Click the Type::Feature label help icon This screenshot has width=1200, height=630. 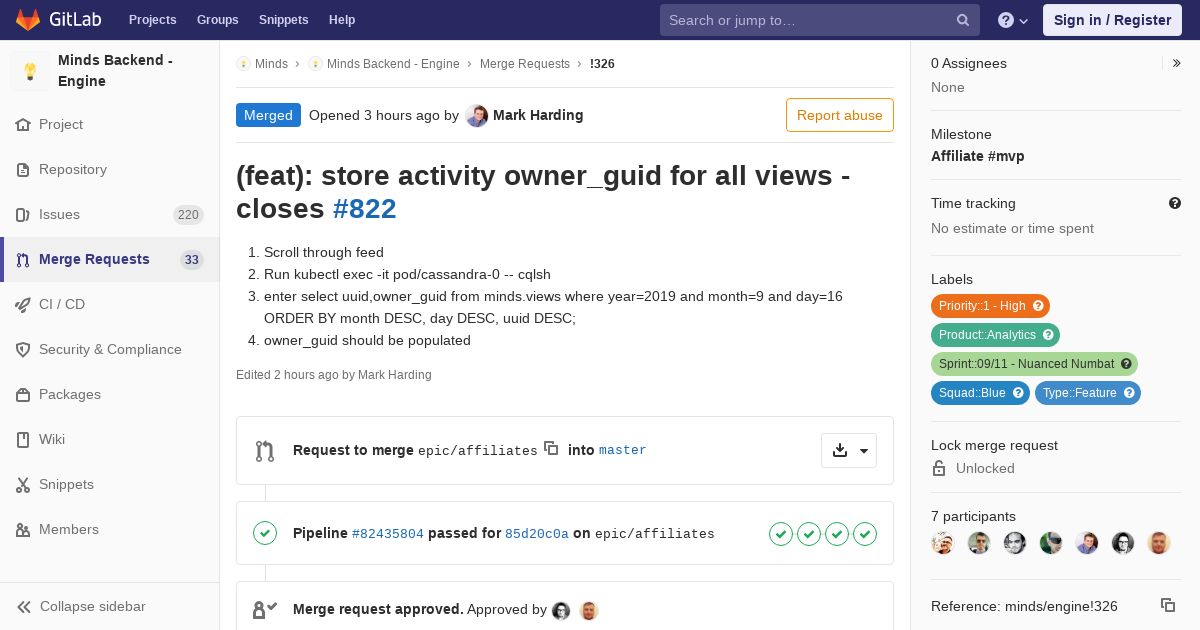pos(1129,393)
